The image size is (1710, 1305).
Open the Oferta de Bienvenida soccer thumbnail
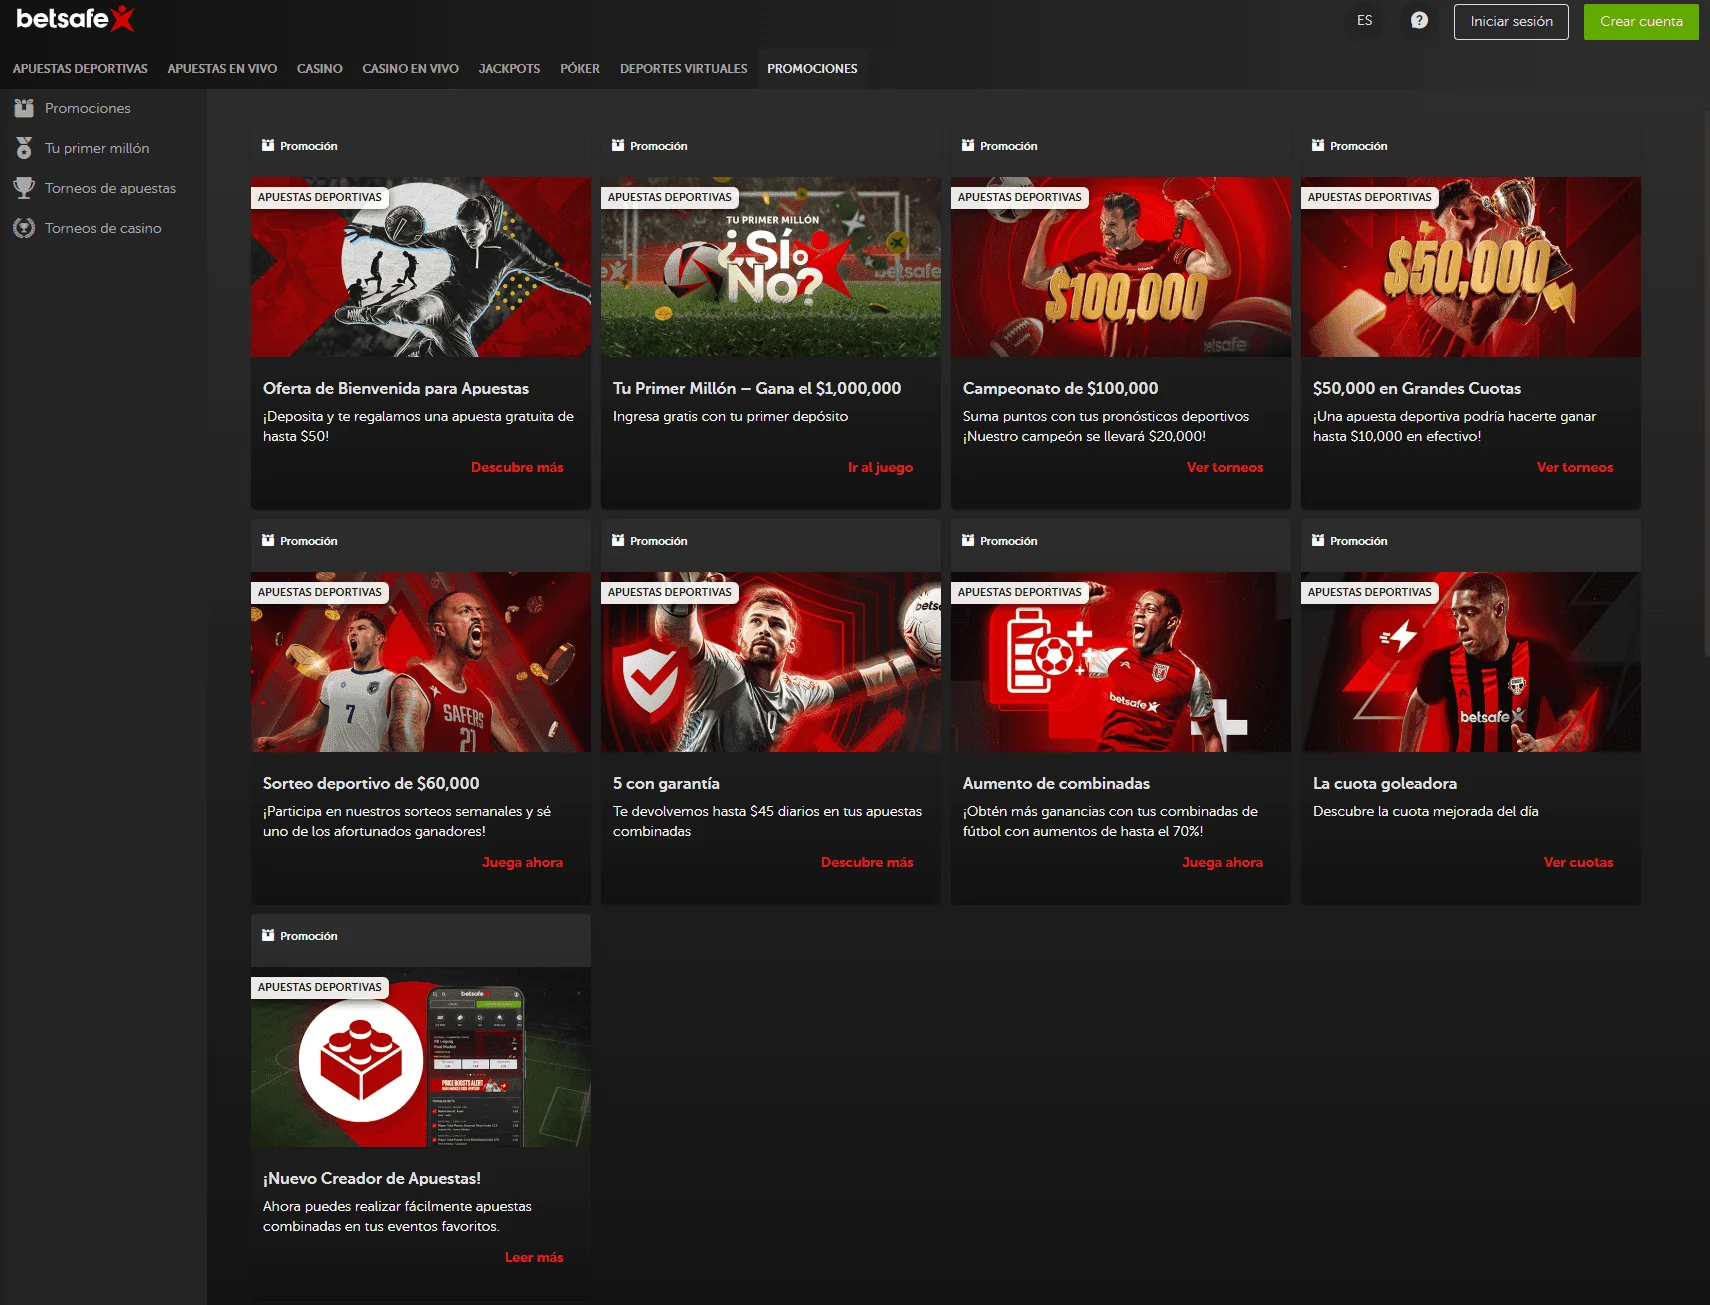tap(421, 267)
